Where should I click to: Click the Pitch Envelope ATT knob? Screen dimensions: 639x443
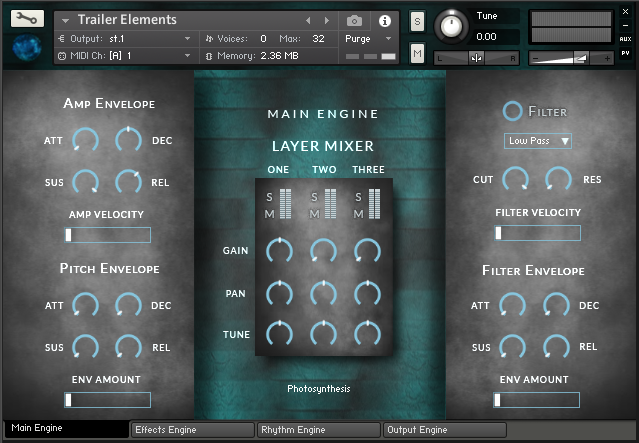85,305
